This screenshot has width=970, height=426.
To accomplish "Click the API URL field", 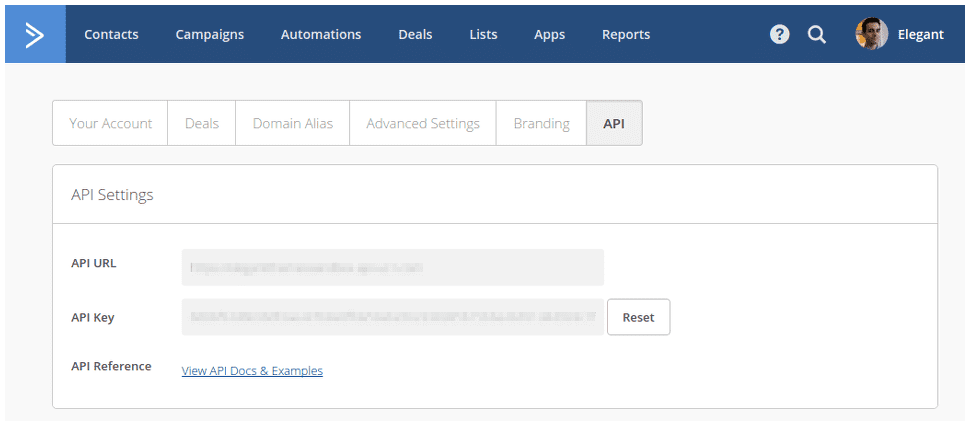I will [x=392, y=268].
